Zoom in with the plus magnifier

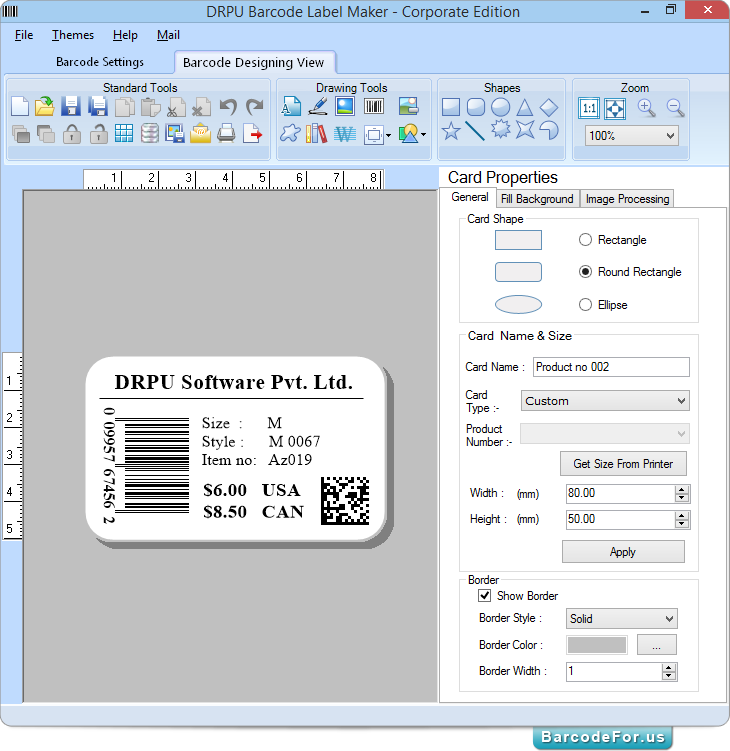[x=646, y=108]
